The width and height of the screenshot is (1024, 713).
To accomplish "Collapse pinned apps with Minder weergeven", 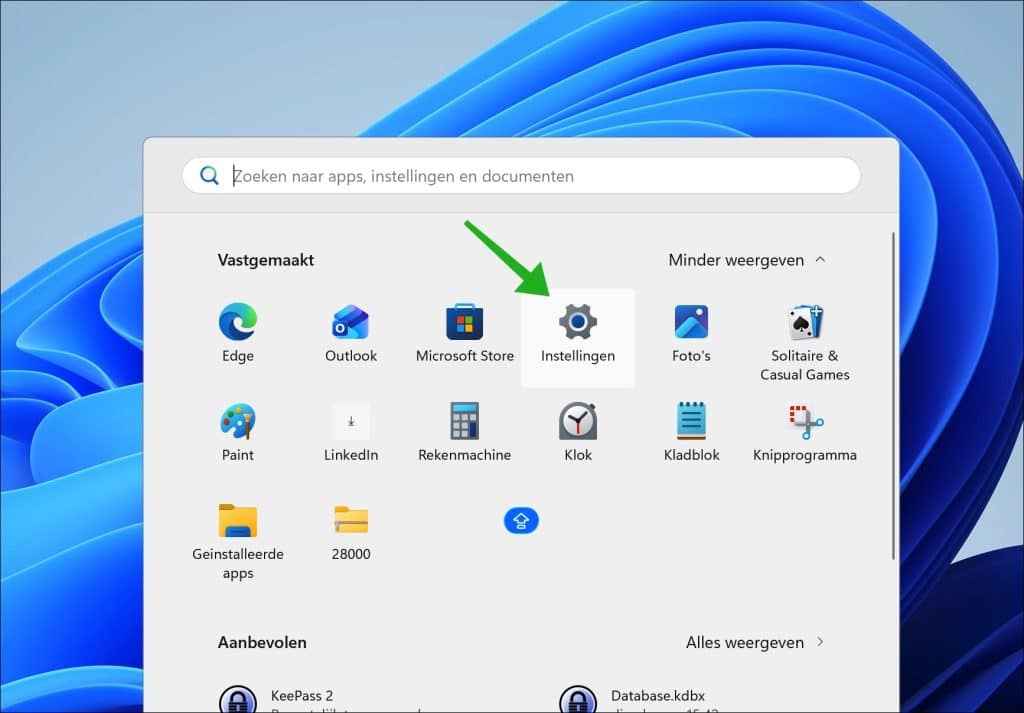I will tap(746, 260).
